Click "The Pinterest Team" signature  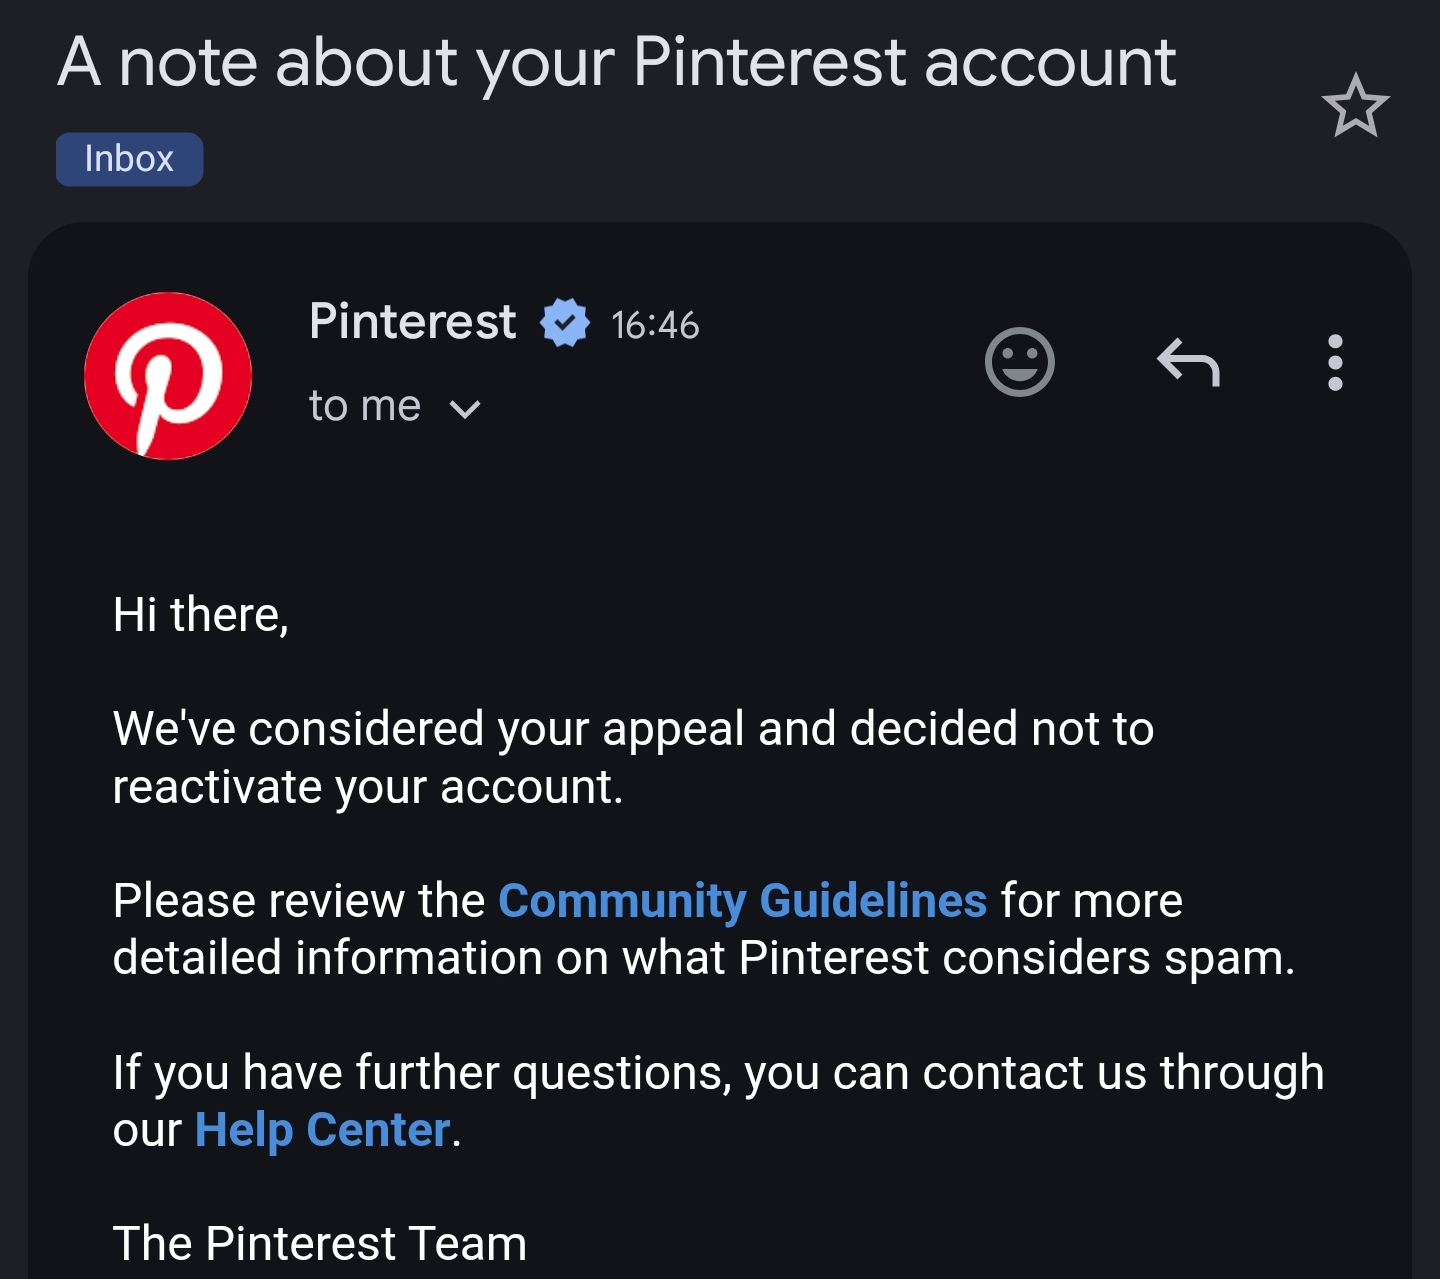(319, 1243)
